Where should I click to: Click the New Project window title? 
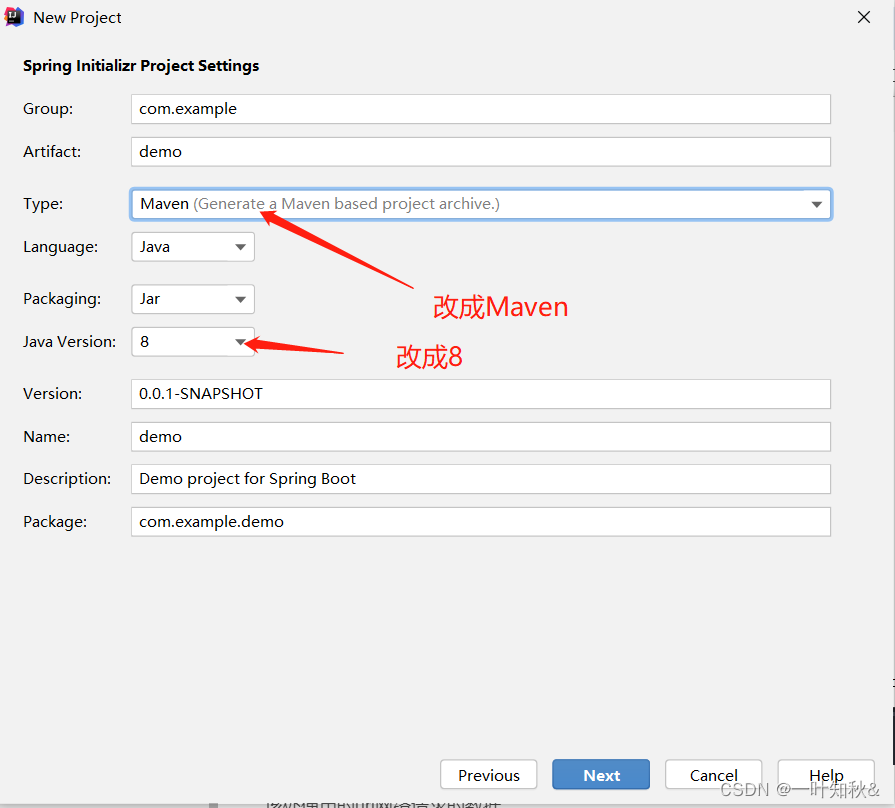(77, 18)
